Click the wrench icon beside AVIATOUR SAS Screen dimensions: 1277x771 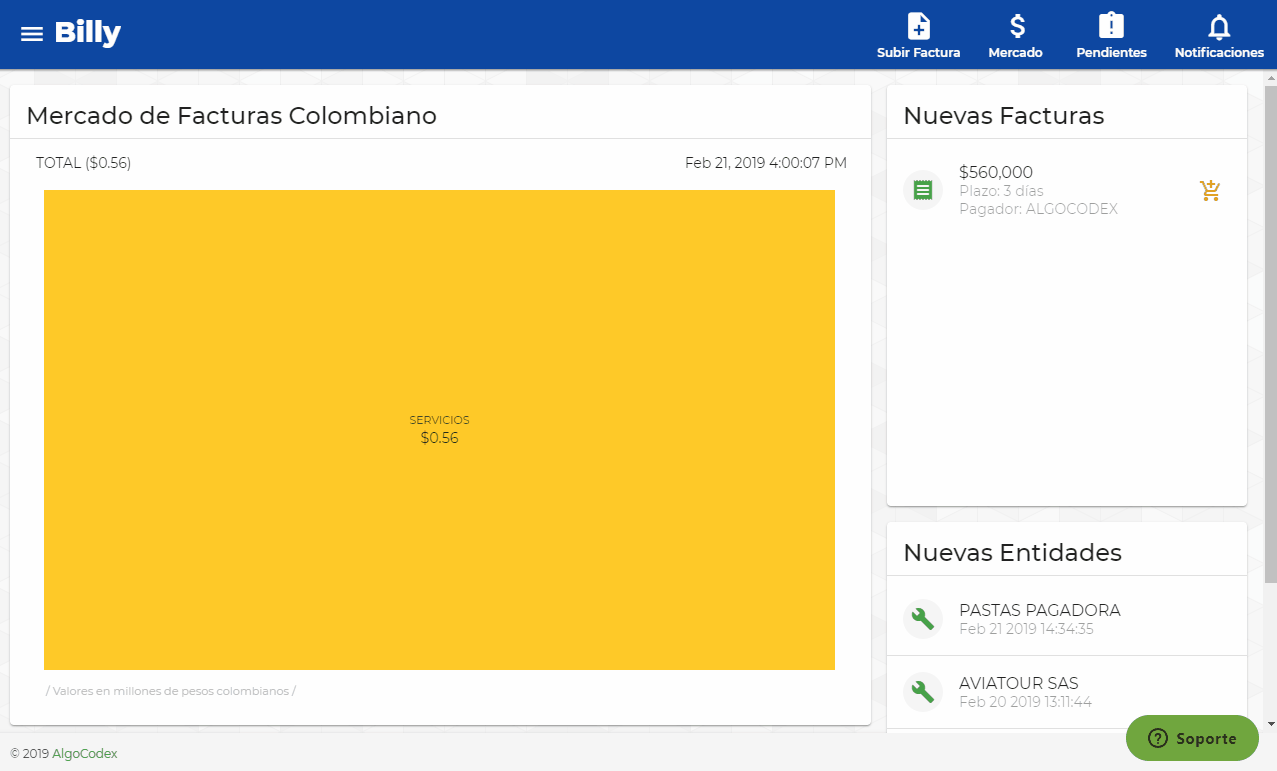pyautogui.click(x=922, y=691)
